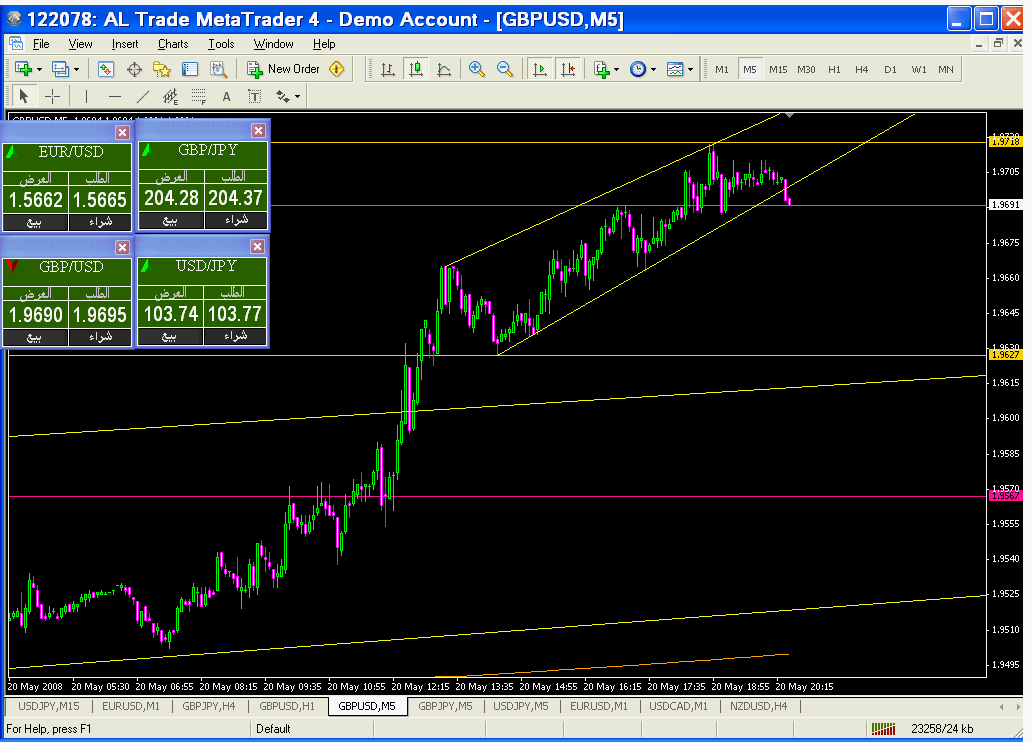Zoom in on the chart
Viewport: 1032px width, 742px height.
coord(477,69)
